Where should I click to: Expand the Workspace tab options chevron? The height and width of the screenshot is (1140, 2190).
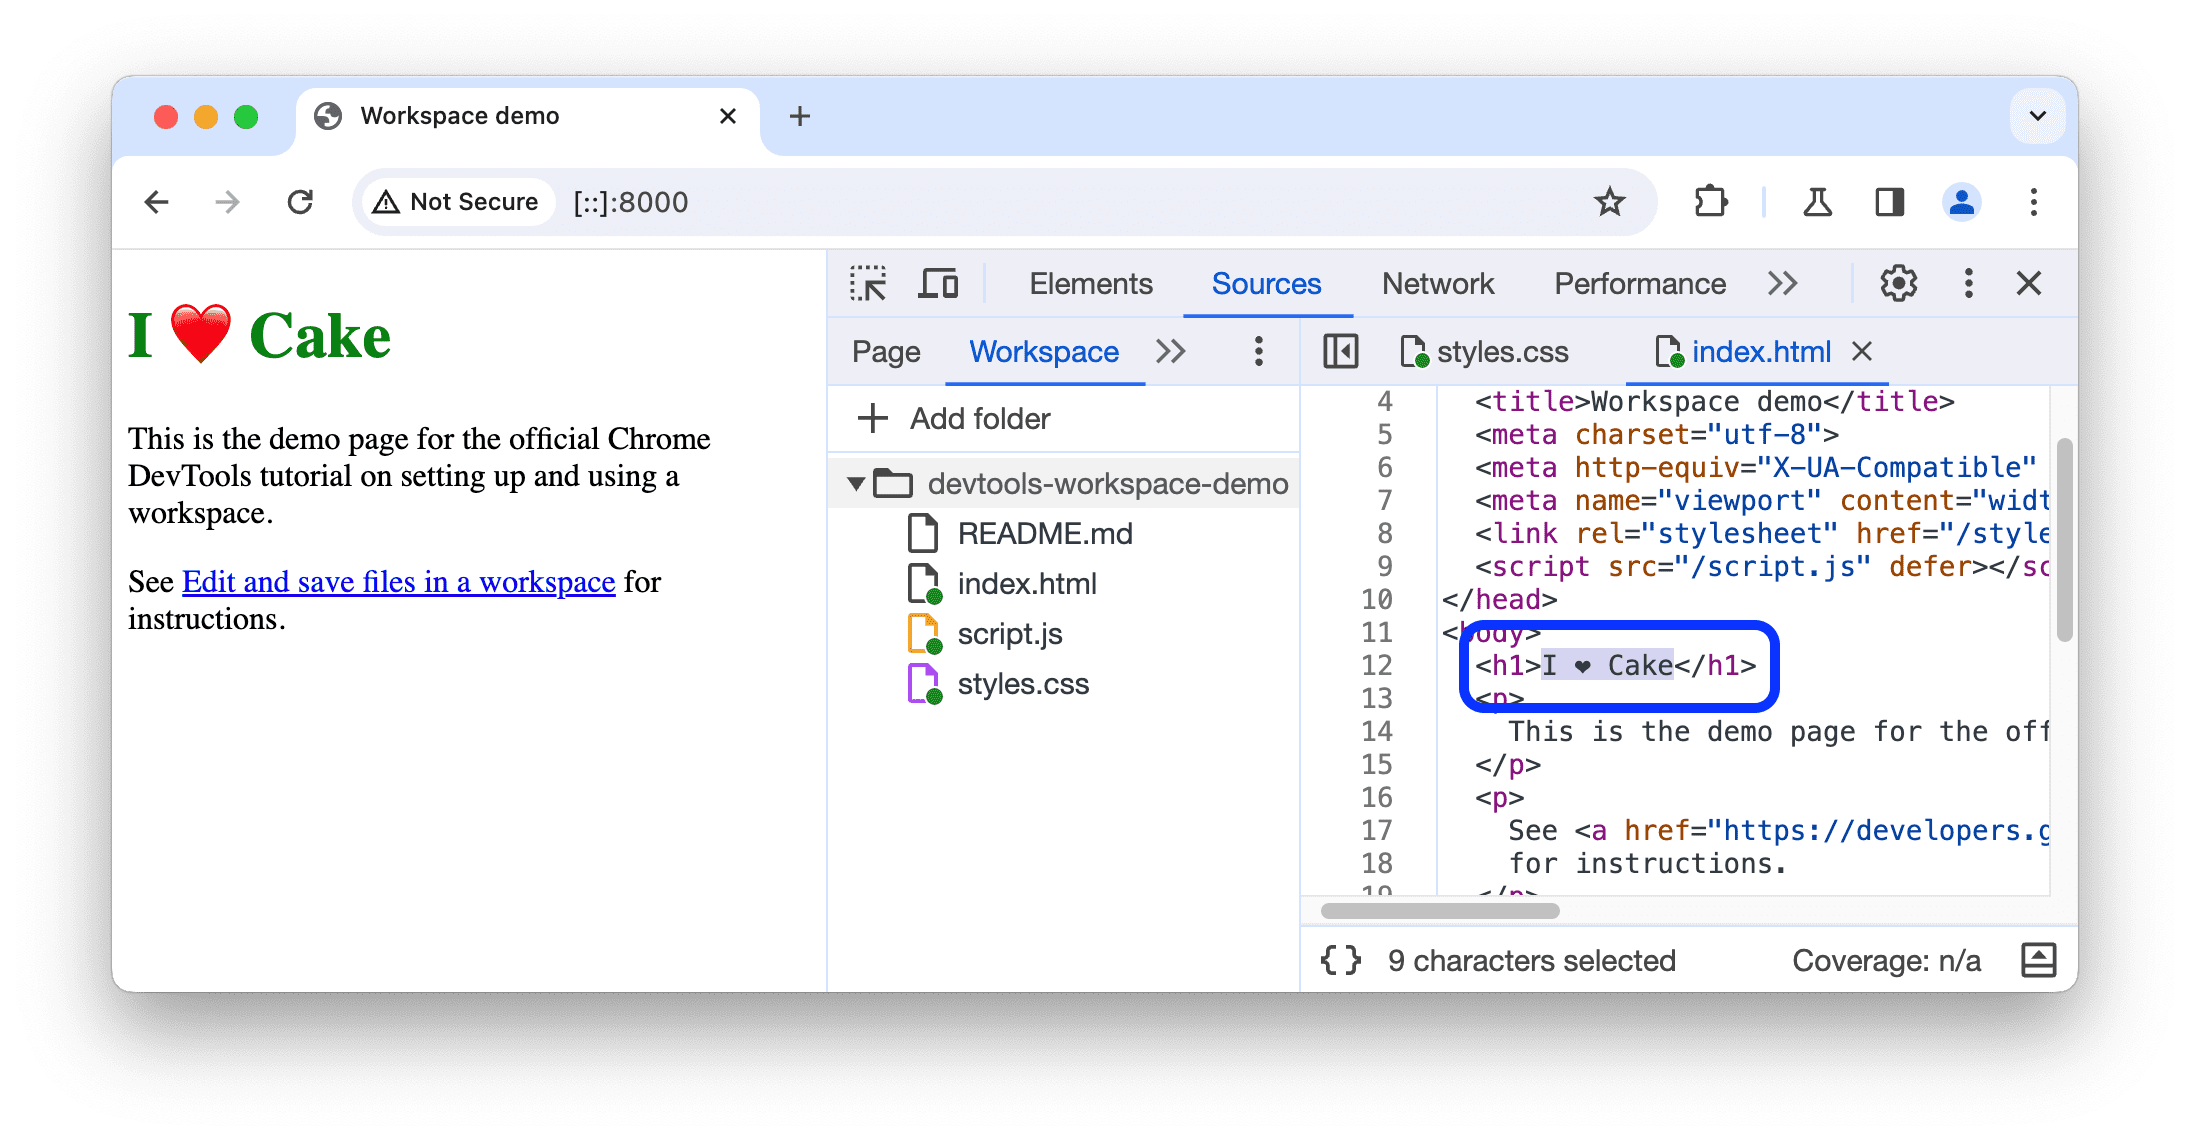point(1175,352)
